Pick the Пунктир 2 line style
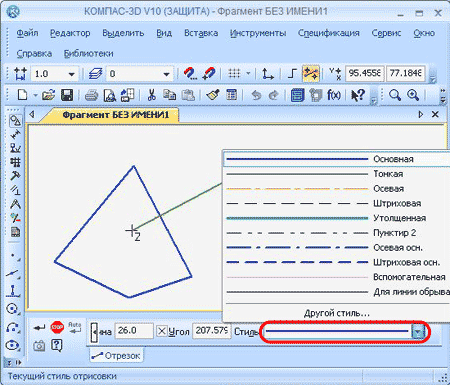Screen dimensions: 450x385 point(336,233)
